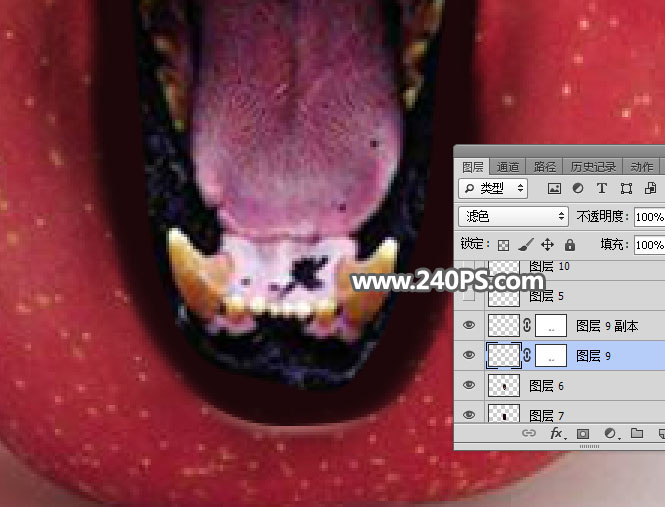Show the hidden 图层 5 layer
Screen dimensions: 665x507
(x=469, y=296)
